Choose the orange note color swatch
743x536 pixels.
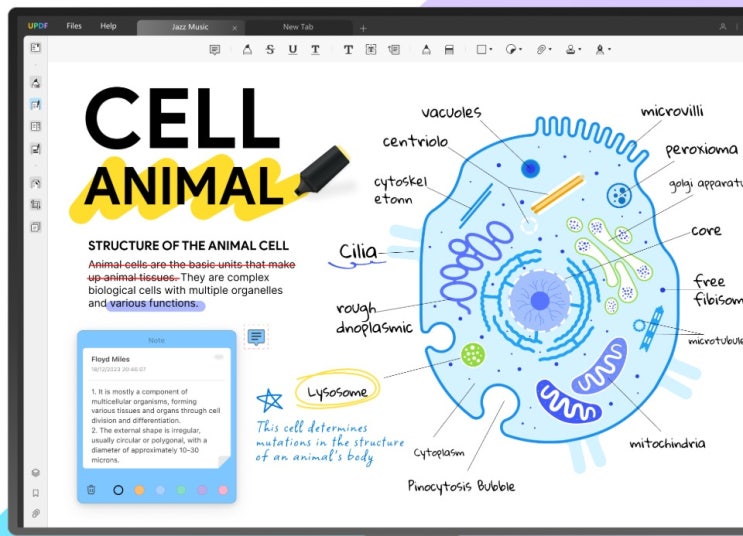tap(139, 490)
